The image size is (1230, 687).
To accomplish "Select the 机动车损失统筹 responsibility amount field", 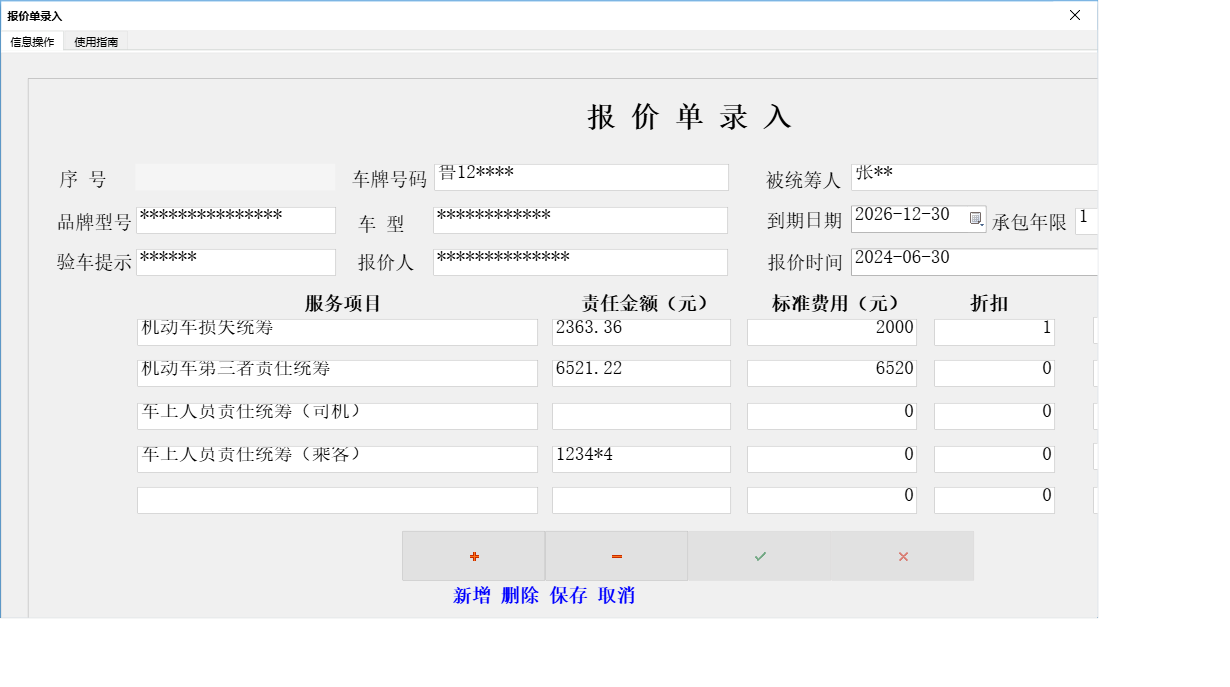I will (641, 331).
